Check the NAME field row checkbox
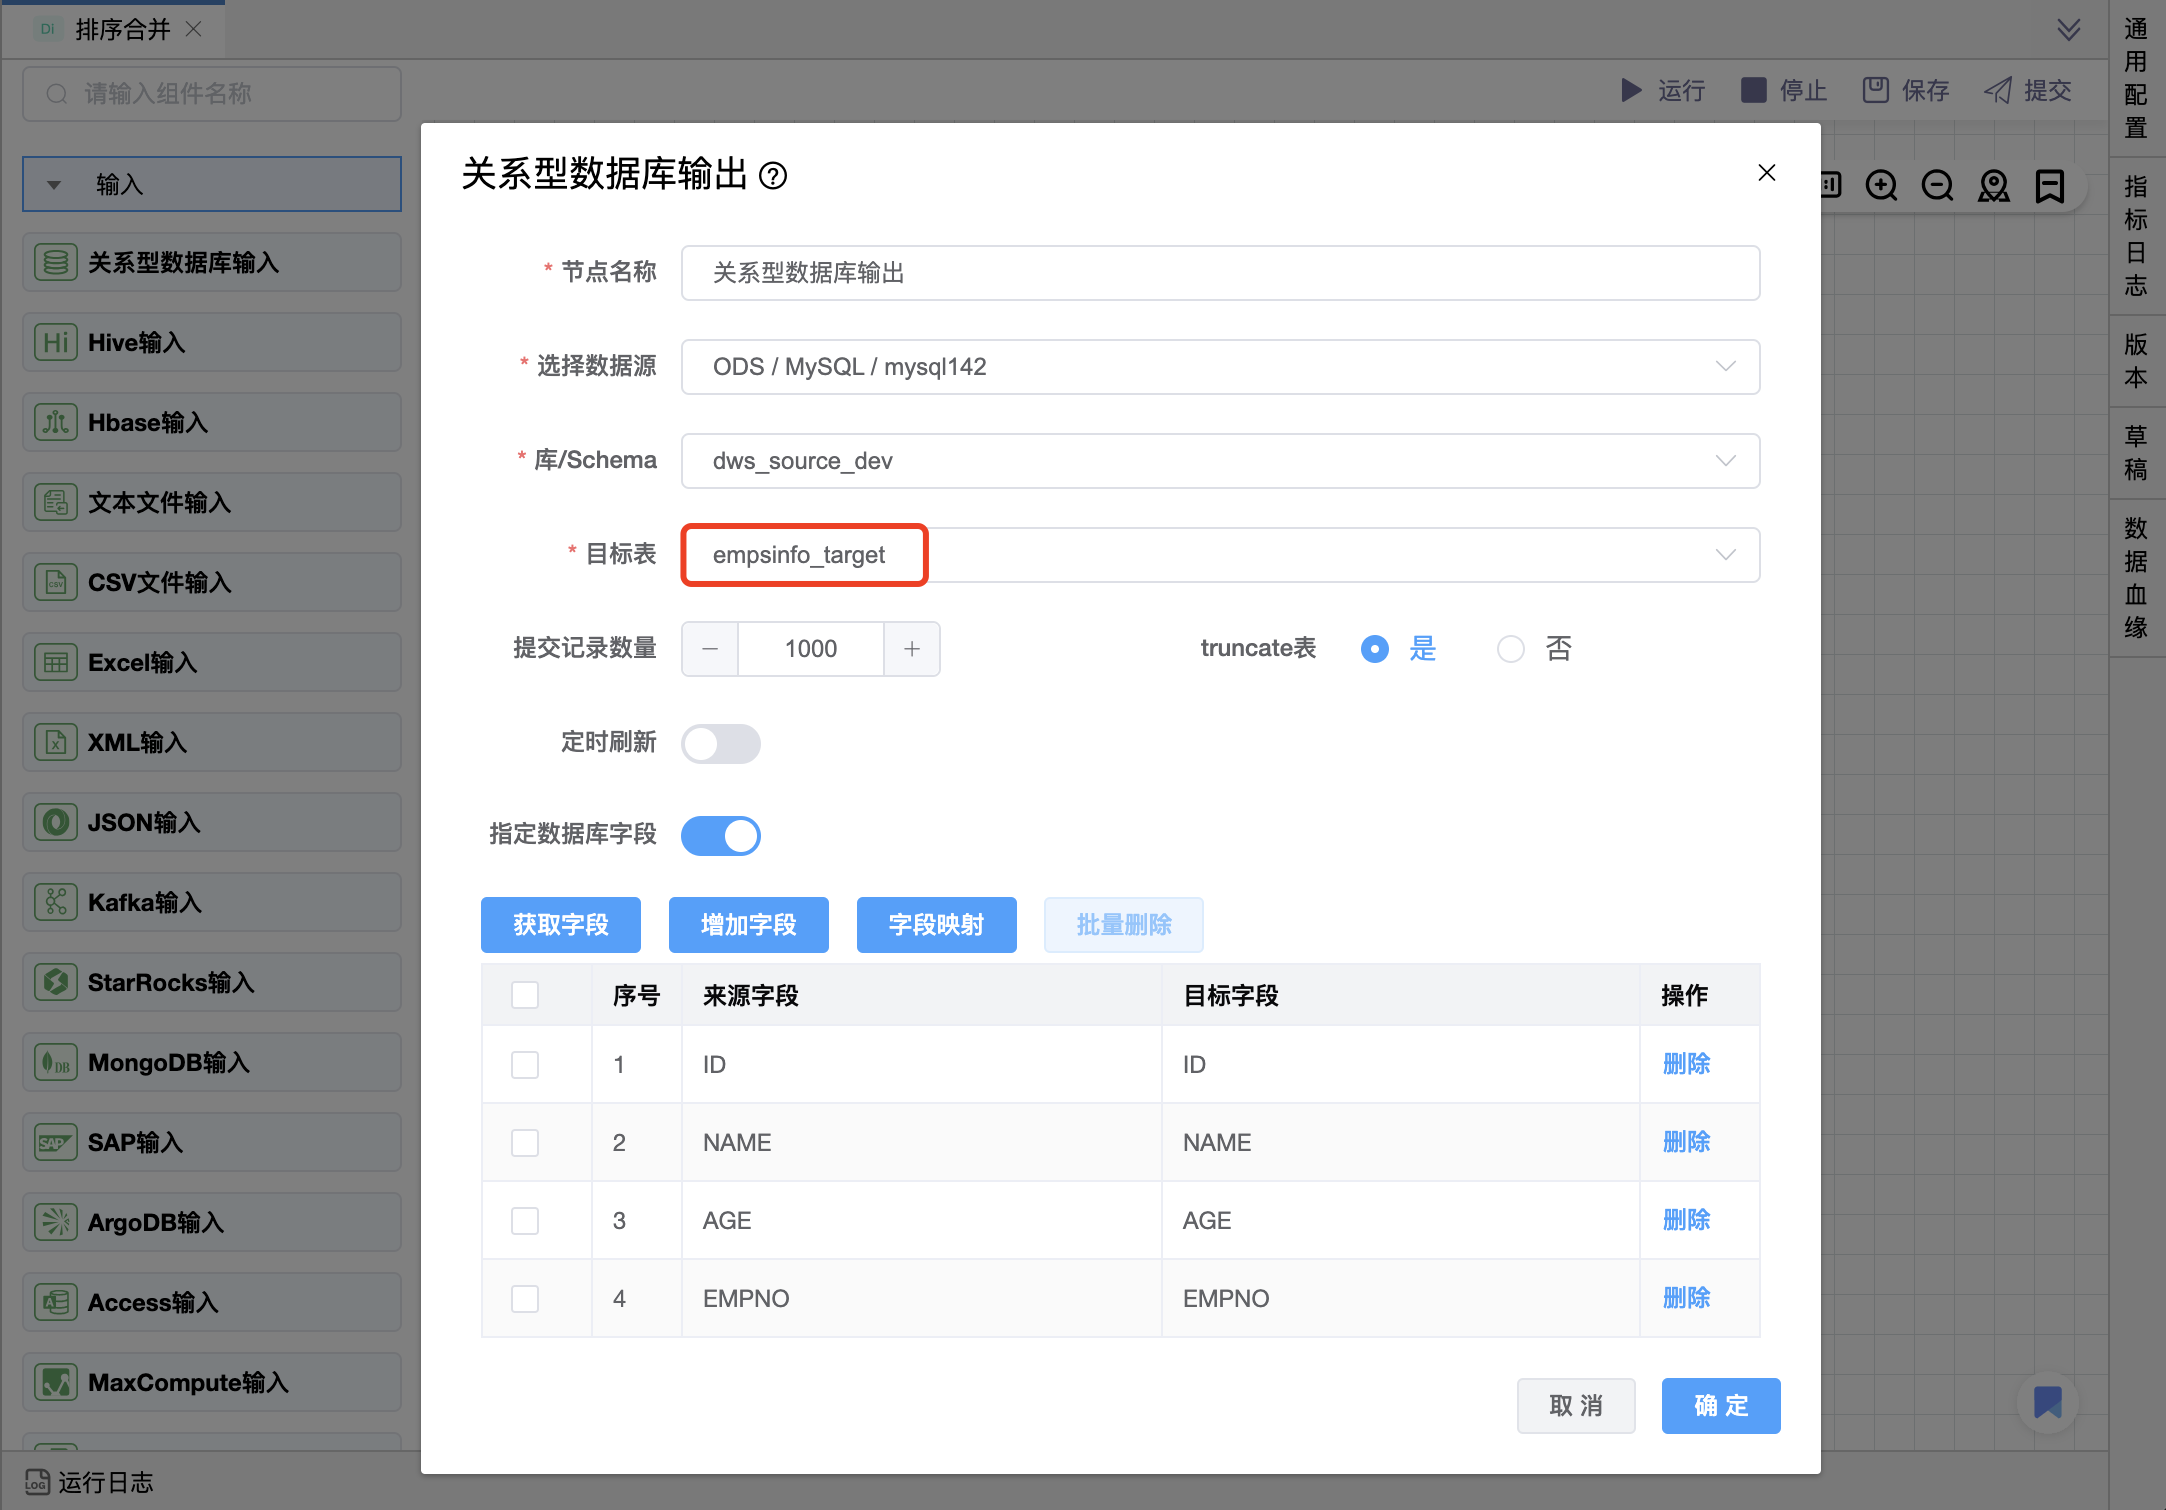Viewport: 2166px width, 1510px height. point(525,1143)
